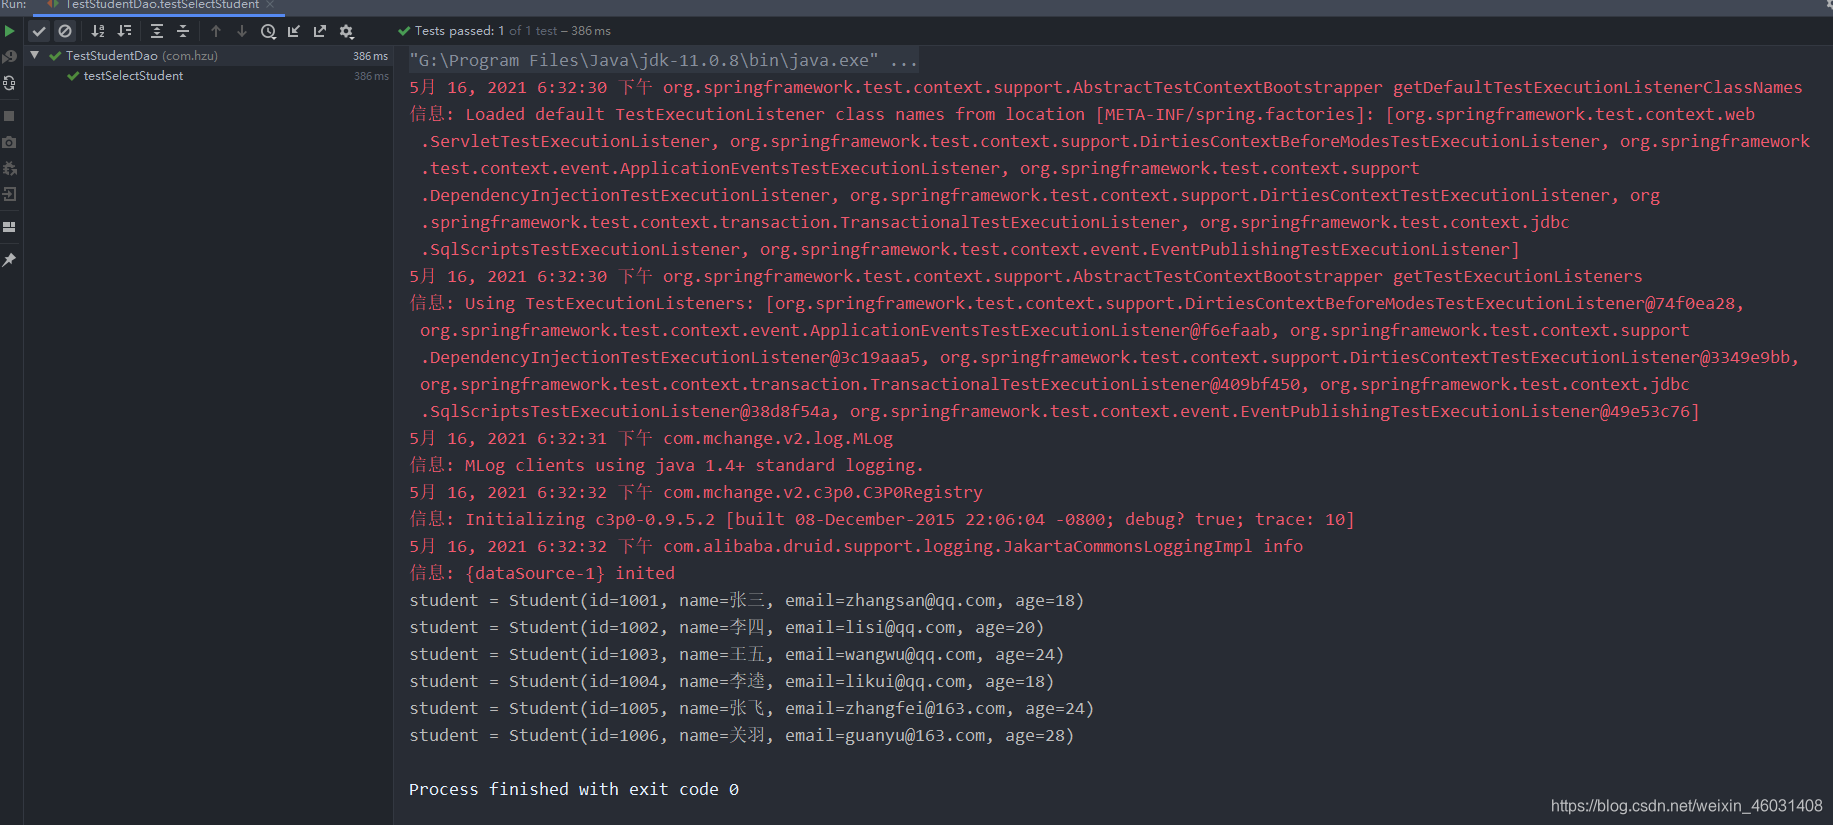1833x825 pixels.
Task: Click output line with id=1003 student
Action: [736, 654]
